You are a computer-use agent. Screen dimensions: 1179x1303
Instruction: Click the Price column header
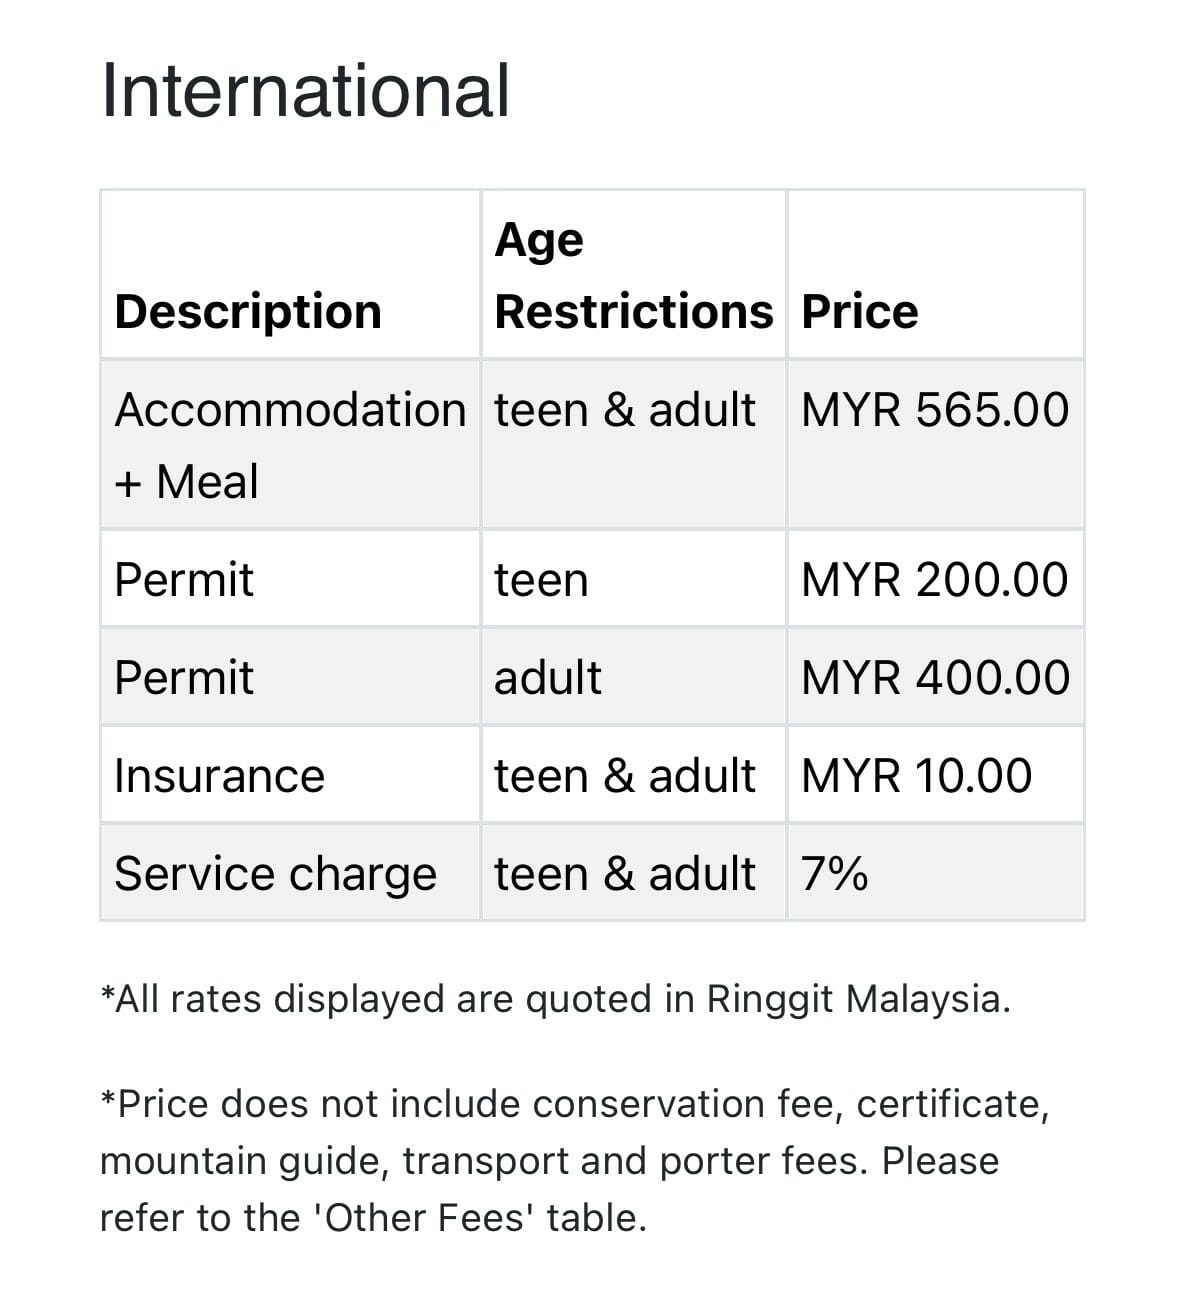[x=859, y=311]
